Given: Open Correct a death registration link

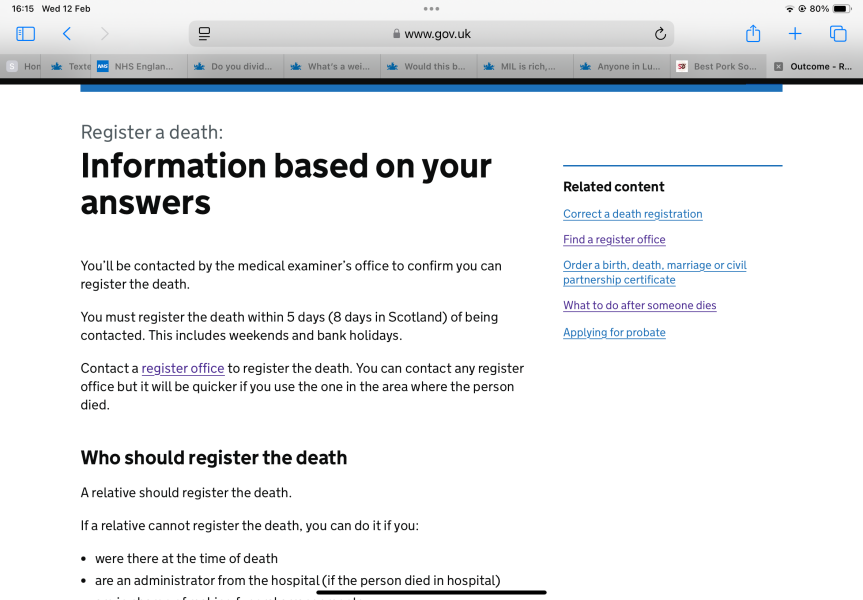Looking at the screenshot, I should (632, 214).
